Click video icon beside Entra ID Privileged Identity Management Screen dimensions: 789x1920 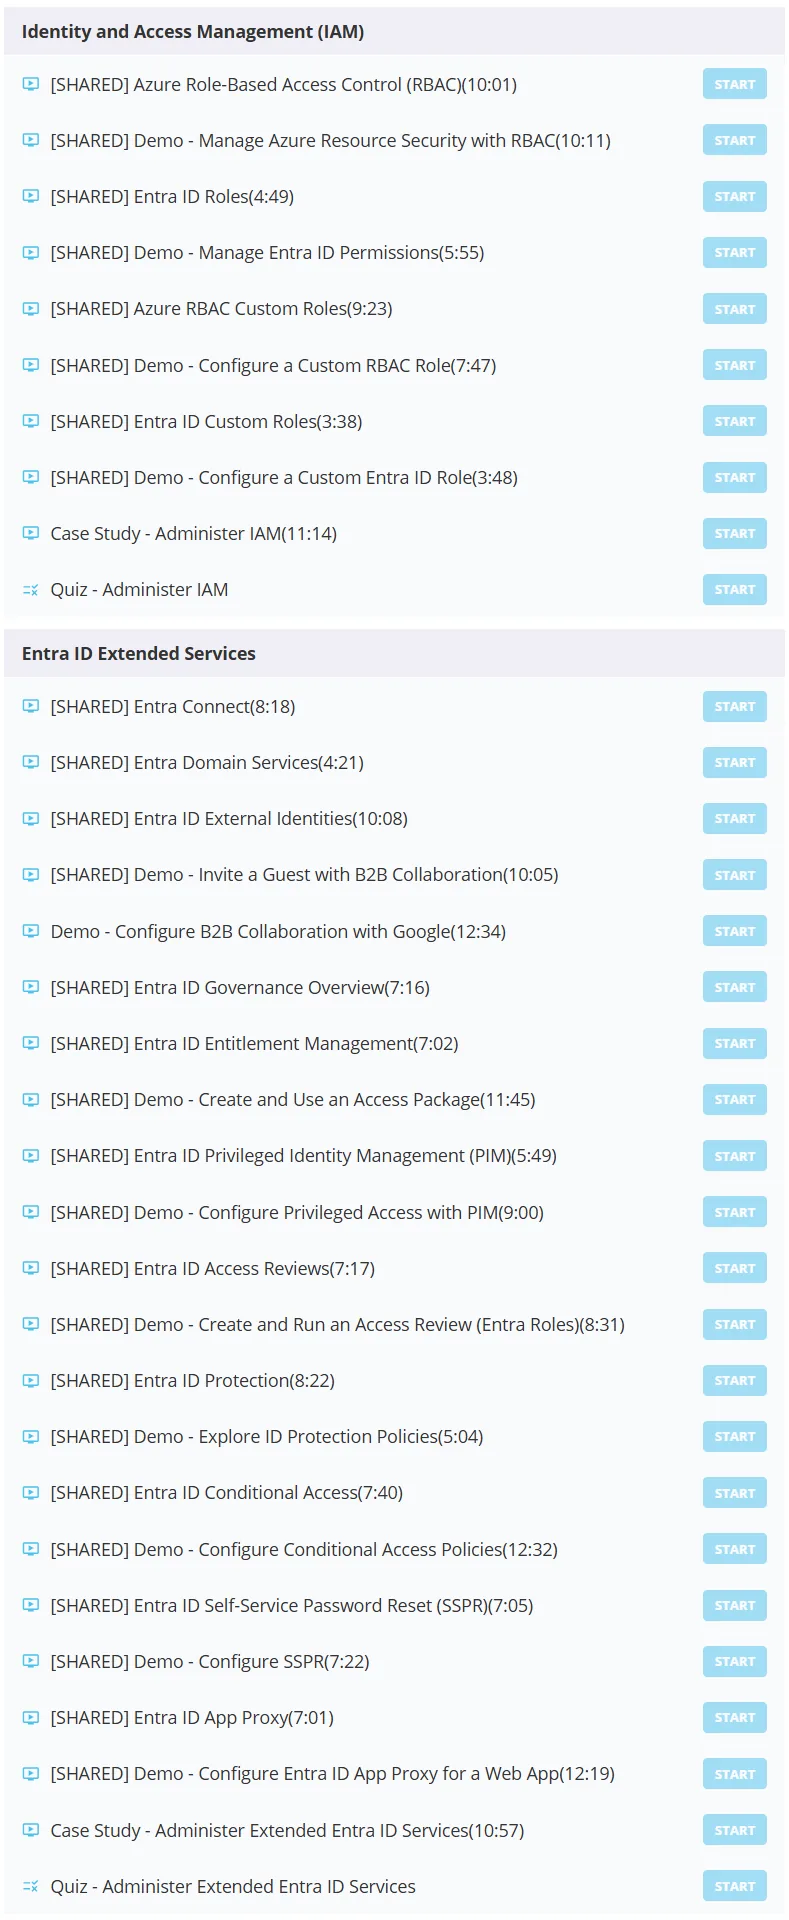[x=30, y=1156]
